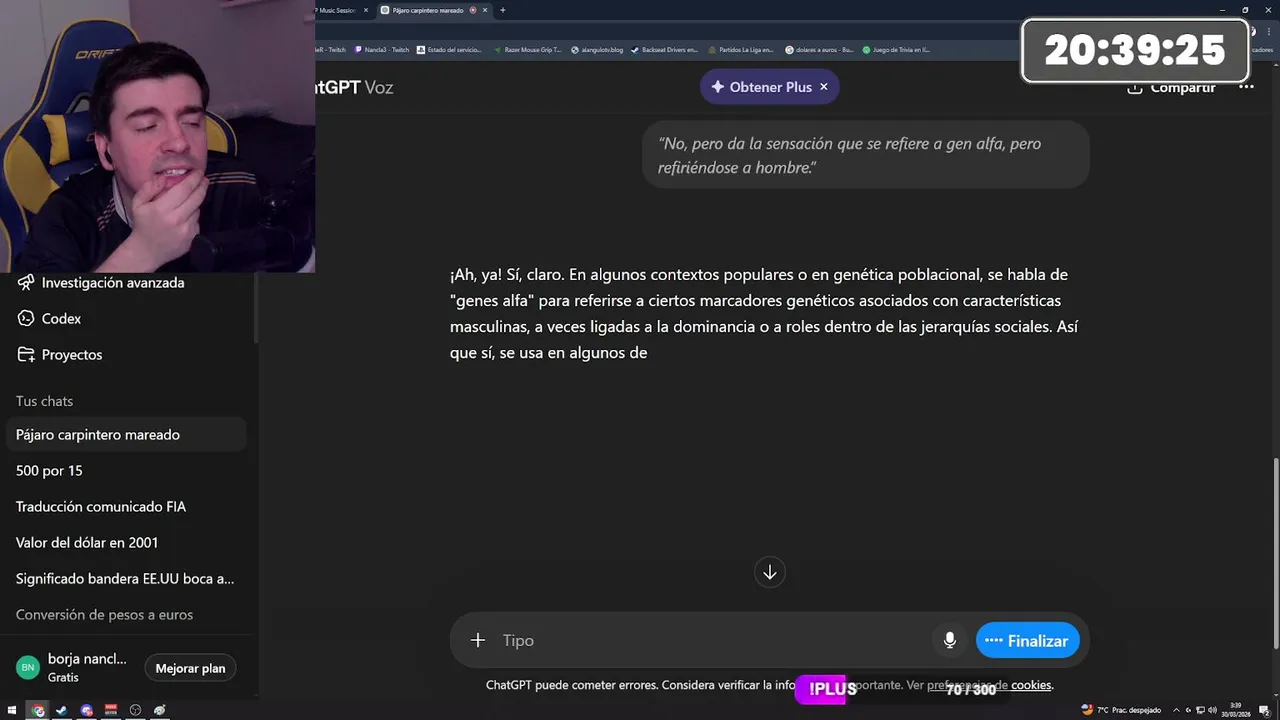The height and width of the screenshot is (720, 1280).
Task: Open the Nancla3 - Twitch bookmark
Action: tap(381, 49)
